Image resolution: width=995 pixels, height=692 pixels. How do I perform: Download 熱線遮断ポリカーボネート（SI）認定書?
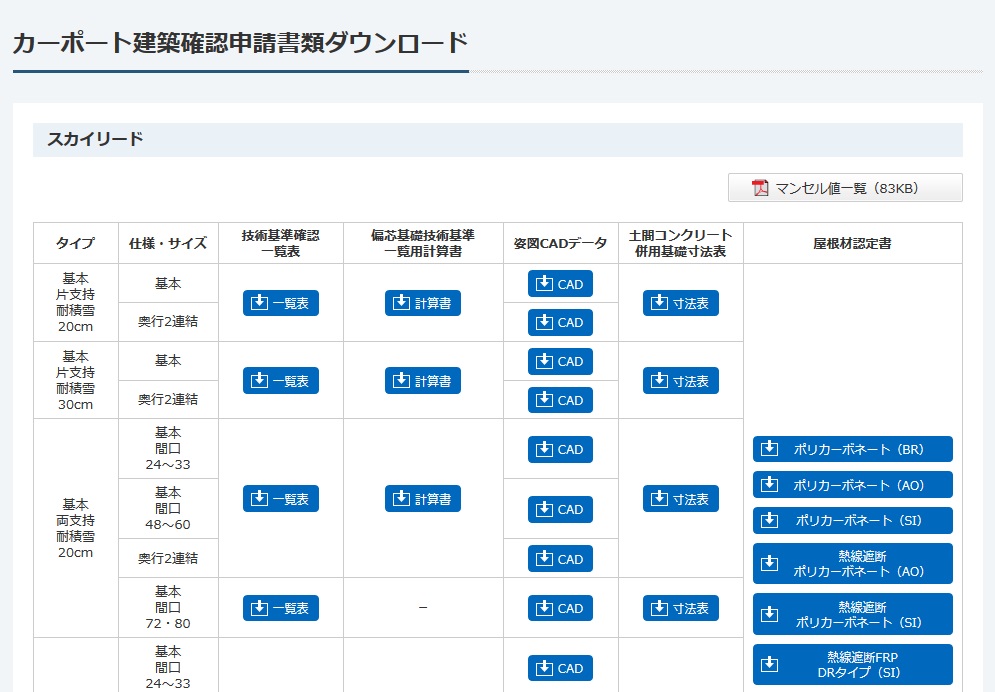coord(852,614)
